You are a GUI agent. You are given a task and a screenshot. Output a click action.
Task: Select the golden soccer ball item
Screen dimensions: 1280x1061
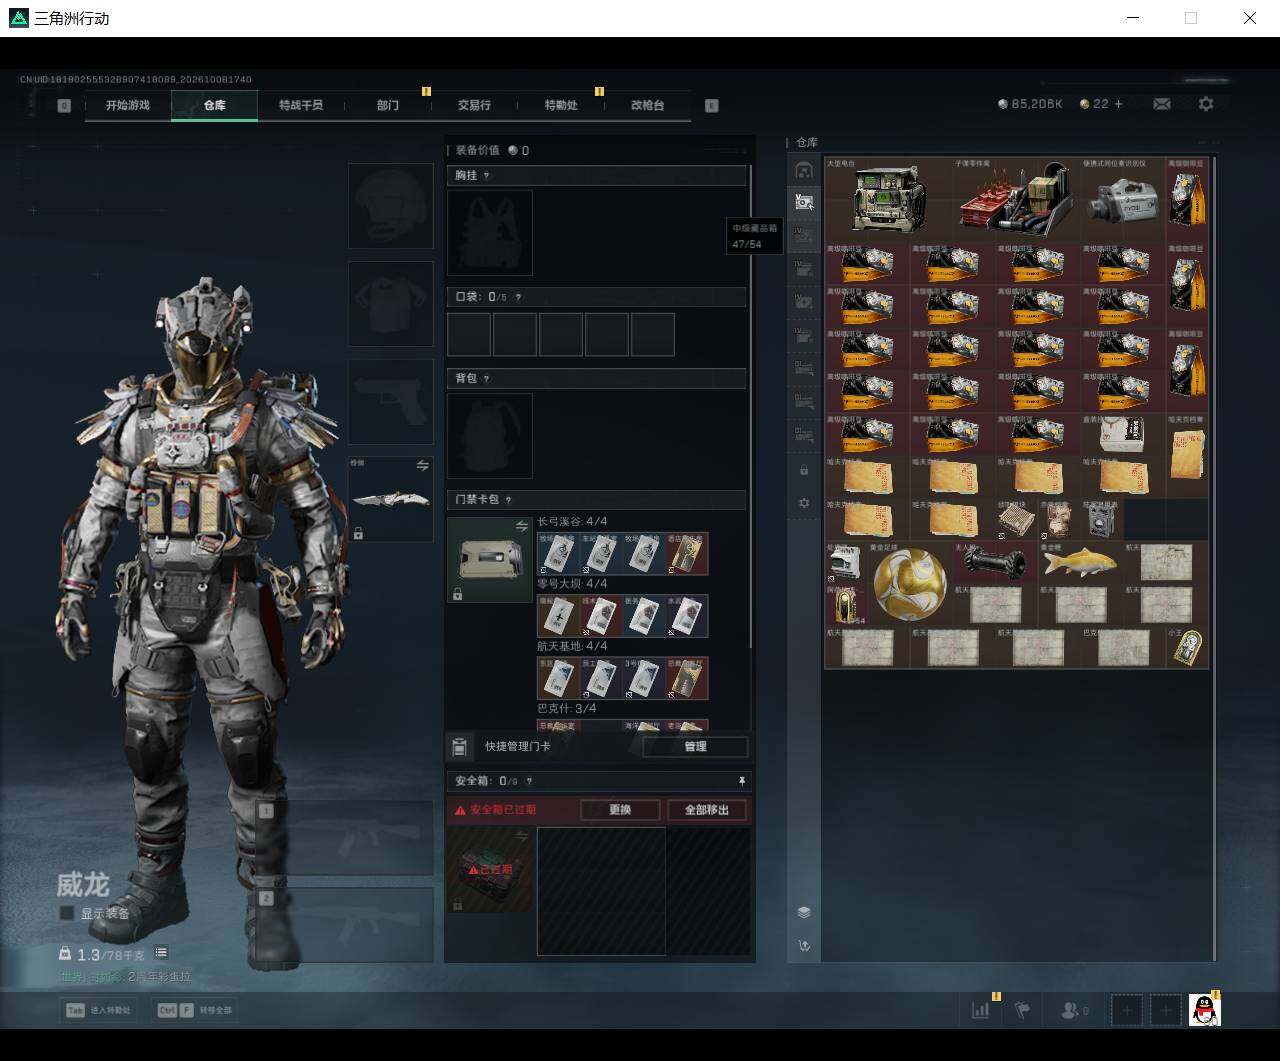(x=909, y=583)
